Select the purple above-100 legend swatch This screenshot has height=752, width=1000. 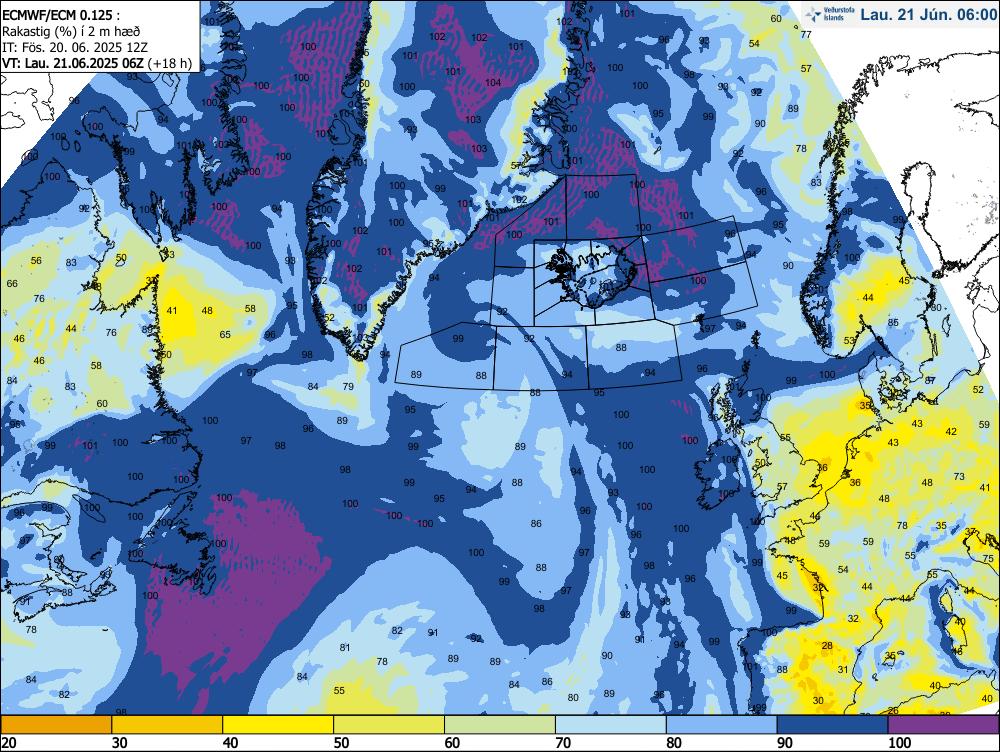point(944,725)
